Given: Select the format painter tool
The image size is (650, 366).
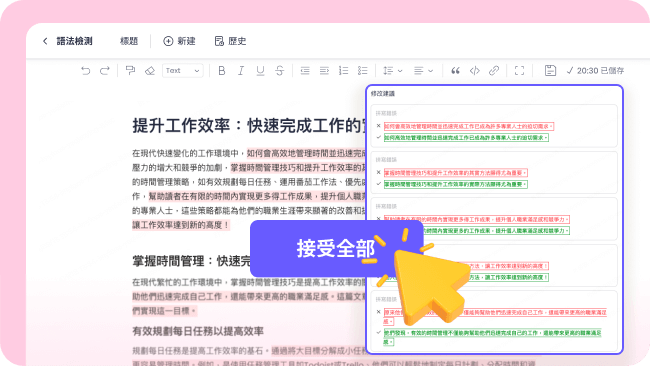Looking at the screenshot, I should [130, 70].
